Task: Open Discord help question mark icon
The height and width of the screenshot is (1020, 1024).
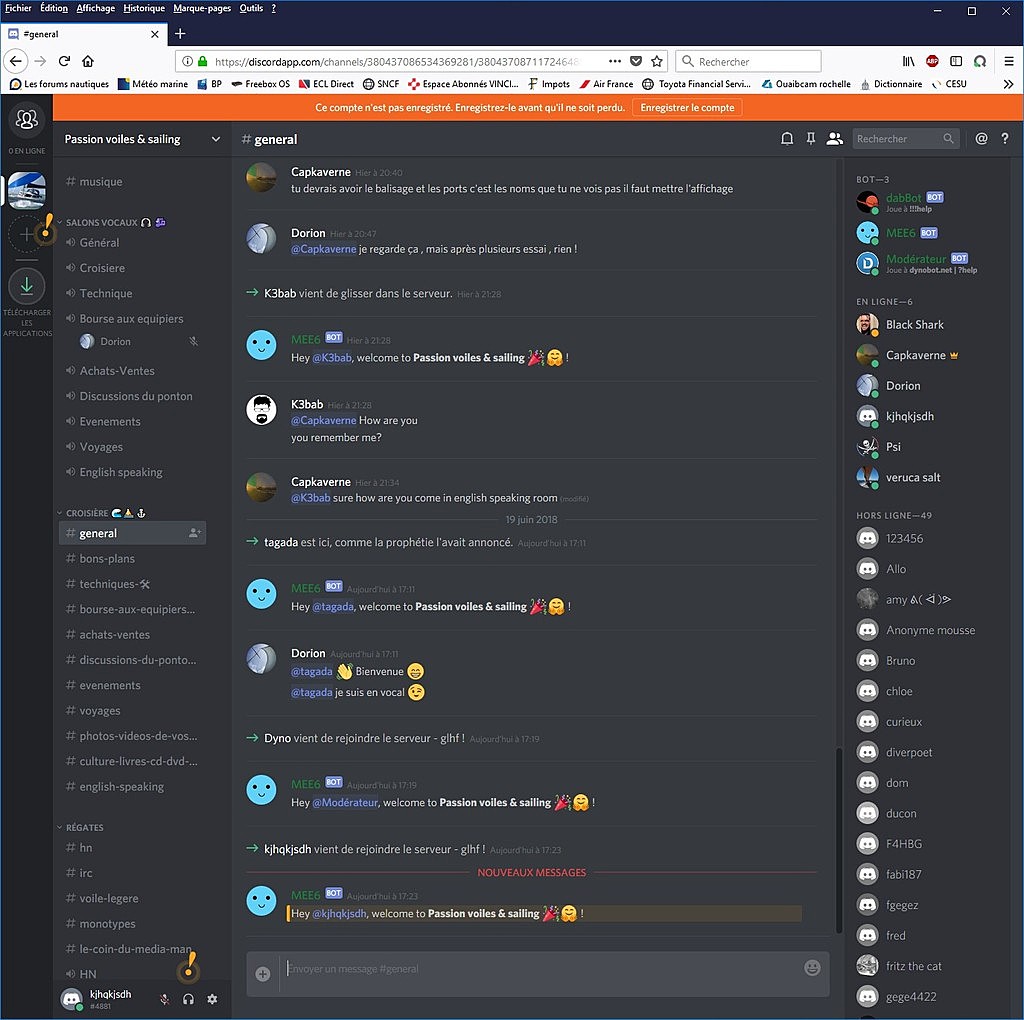Action: pyautogui.click(x=1004, y=138)
